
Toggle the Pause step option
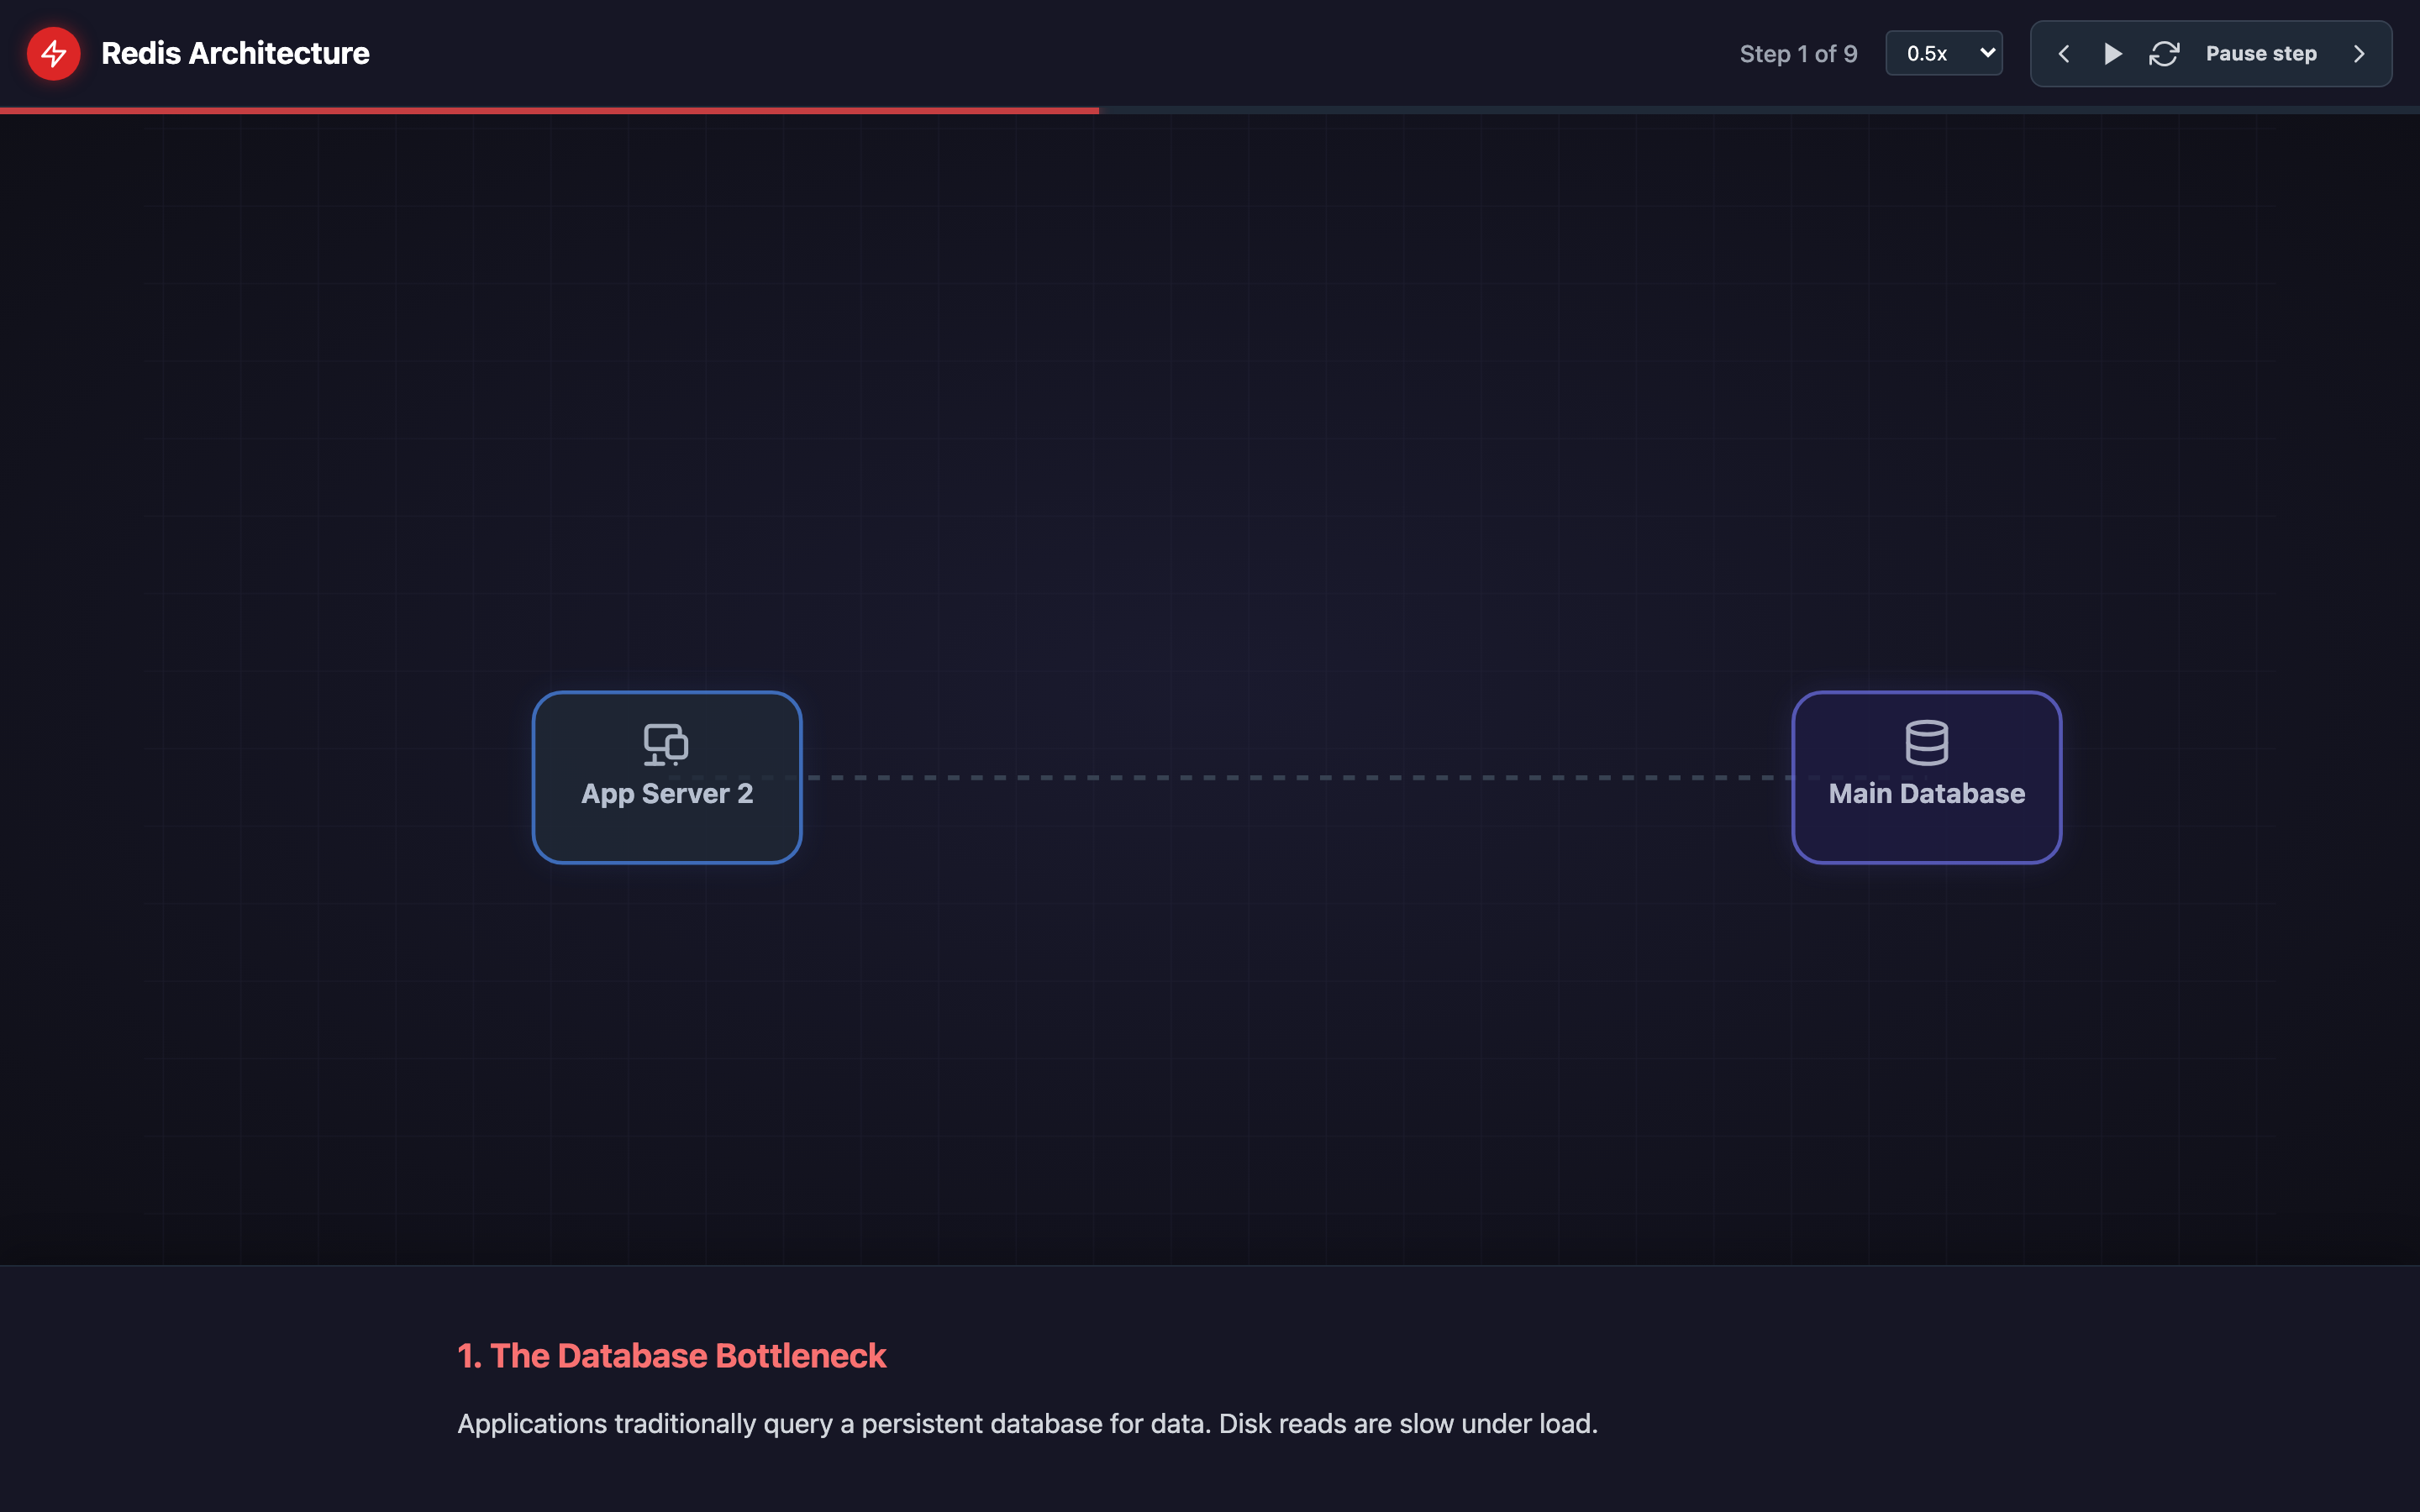click(x=2261, y=54)
